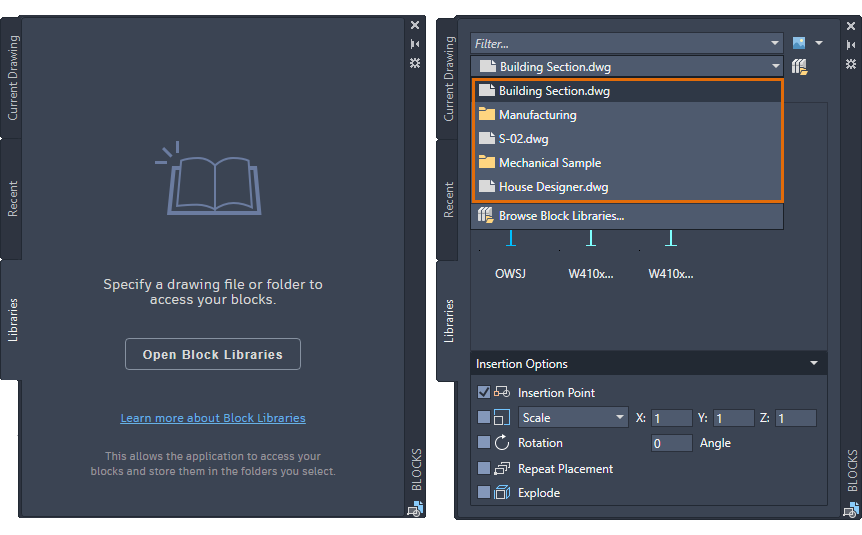Collapse the Building Section.dwg library dropdown
The image size is (862, 535).
(775, 67)
